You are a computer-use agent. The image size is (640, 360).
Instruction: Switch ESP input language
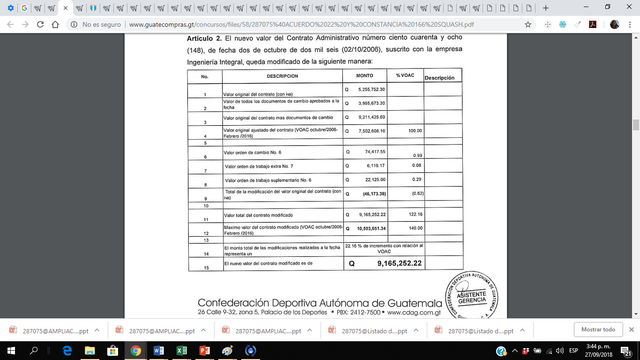(x=573, y=351)
